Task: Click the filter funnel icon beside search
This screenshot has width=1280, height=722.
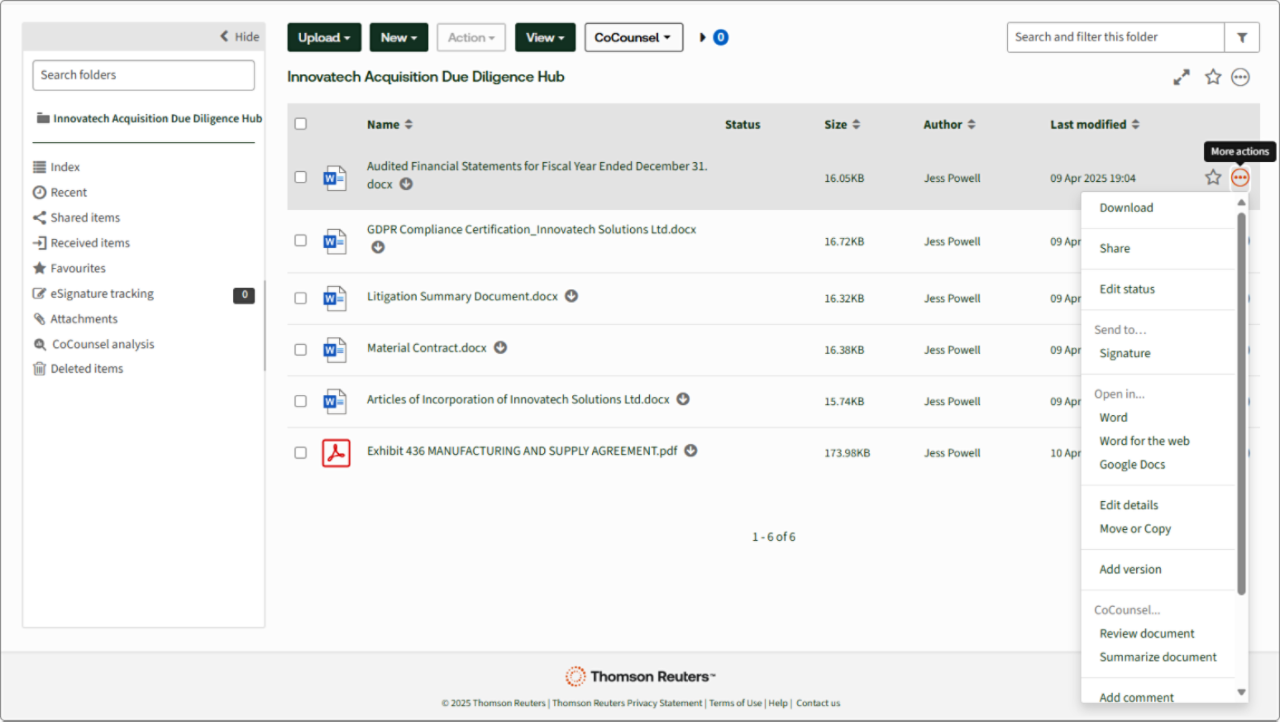Action: [x=1242, y=38]
